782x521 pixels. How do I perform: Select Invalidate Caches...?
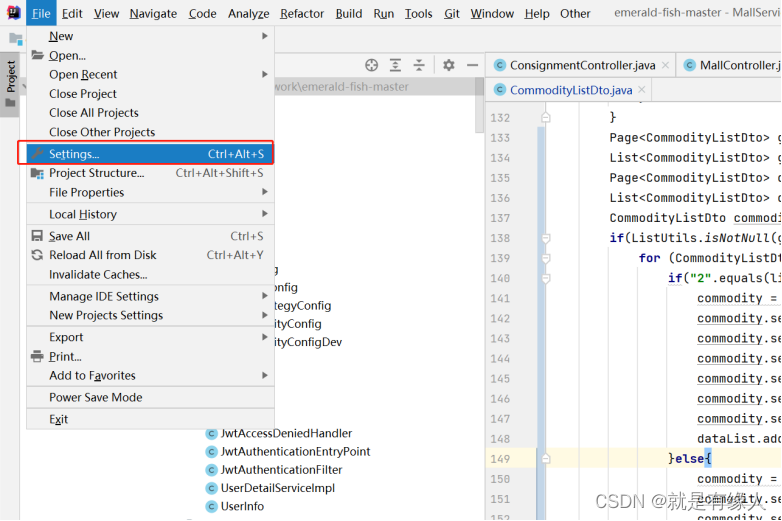(150, 274)
